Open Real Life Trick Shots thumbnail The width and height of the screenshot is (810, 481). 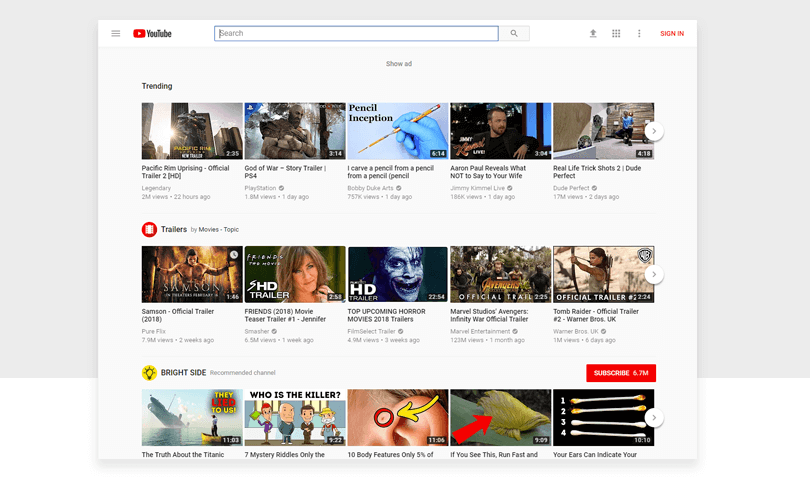click(x=603, y=131)
